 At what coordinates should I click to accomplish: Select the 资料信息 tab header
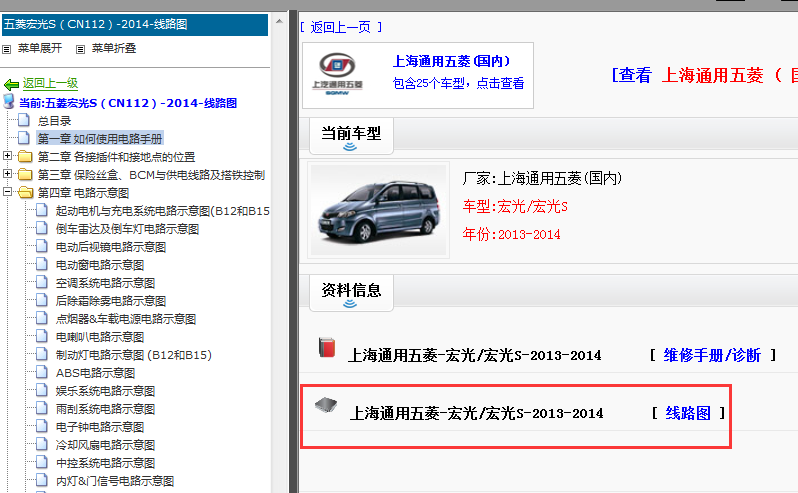[351, 293]
